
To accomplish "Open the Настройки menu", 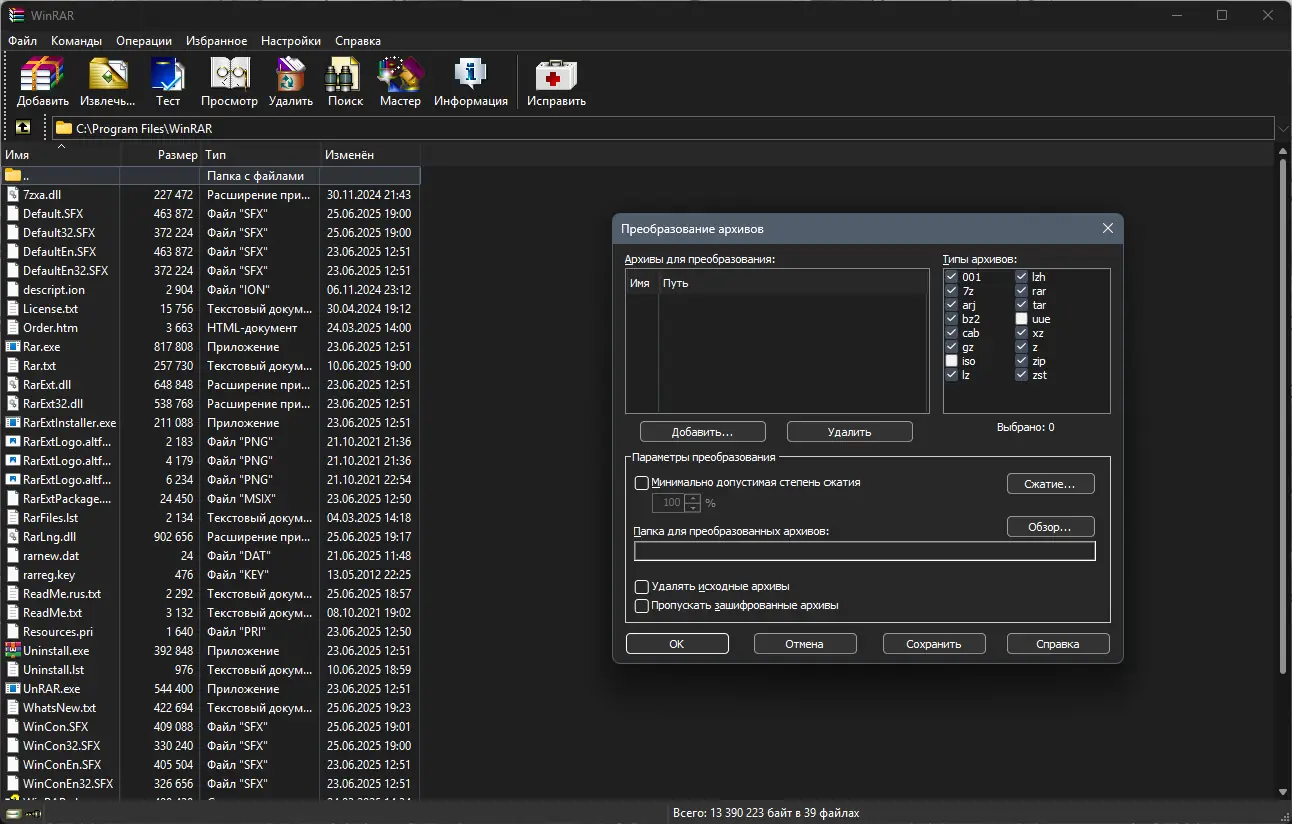I will [x=291, y=41].
